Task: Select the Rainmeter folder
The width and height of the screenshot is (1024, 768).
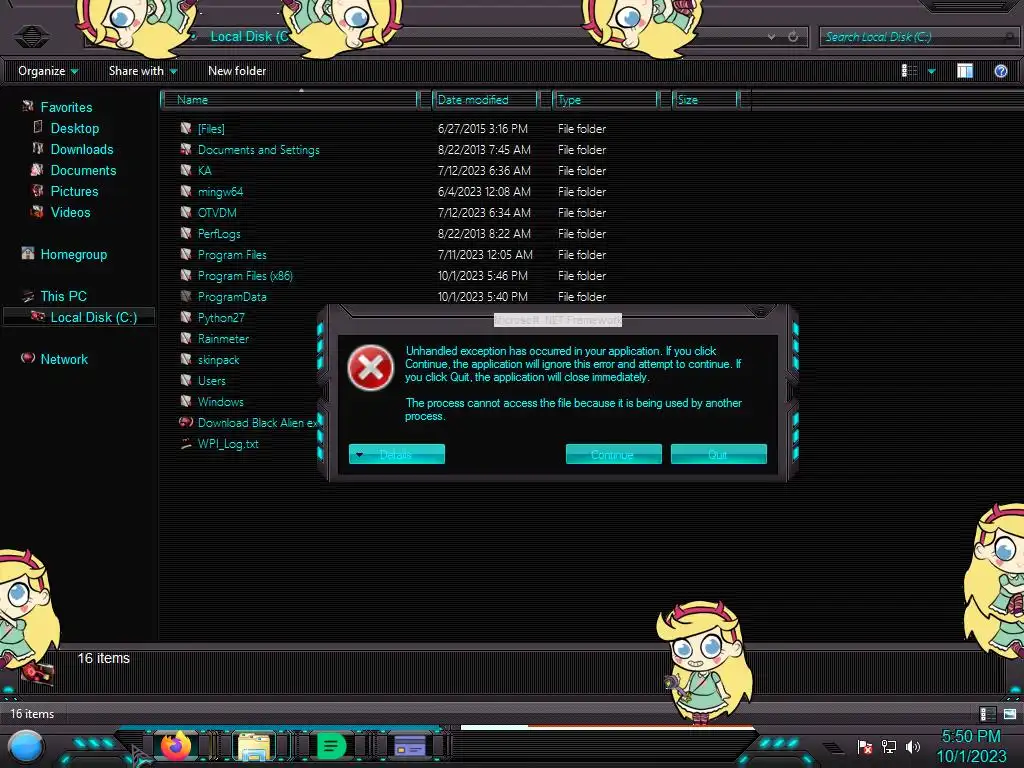Action: pos(223,338)
